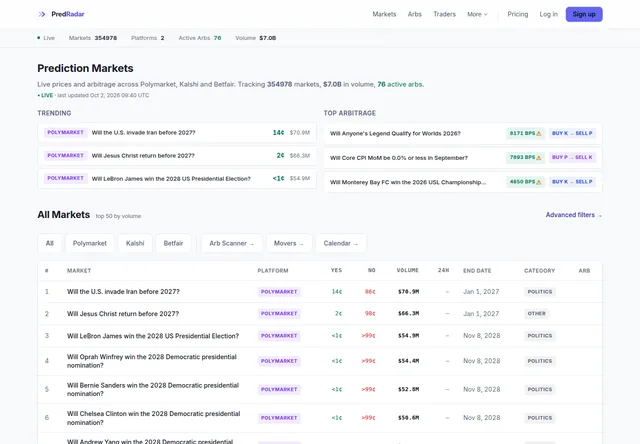Screen dimensions: 640x444
Task: Click 98¢ no price in Jesus Christ row
Action: pos(370,314)
